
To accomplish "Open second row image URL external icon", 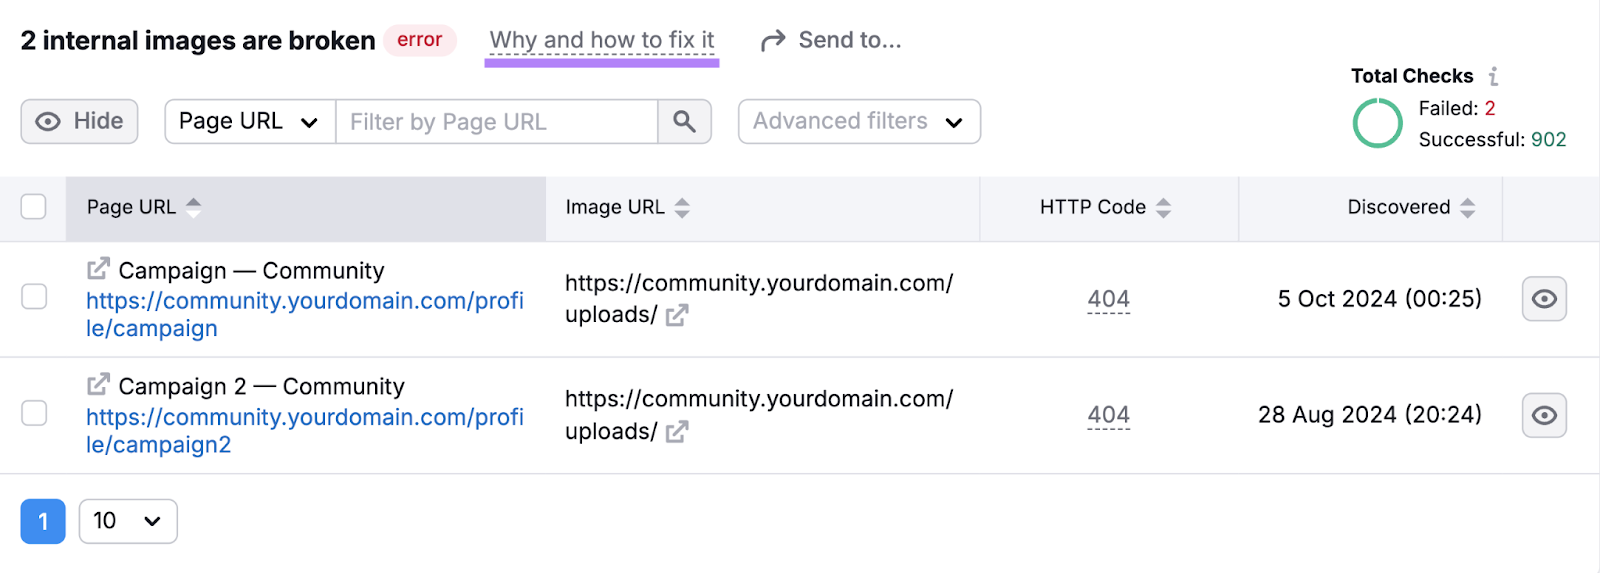I will [x=677, y=432].
